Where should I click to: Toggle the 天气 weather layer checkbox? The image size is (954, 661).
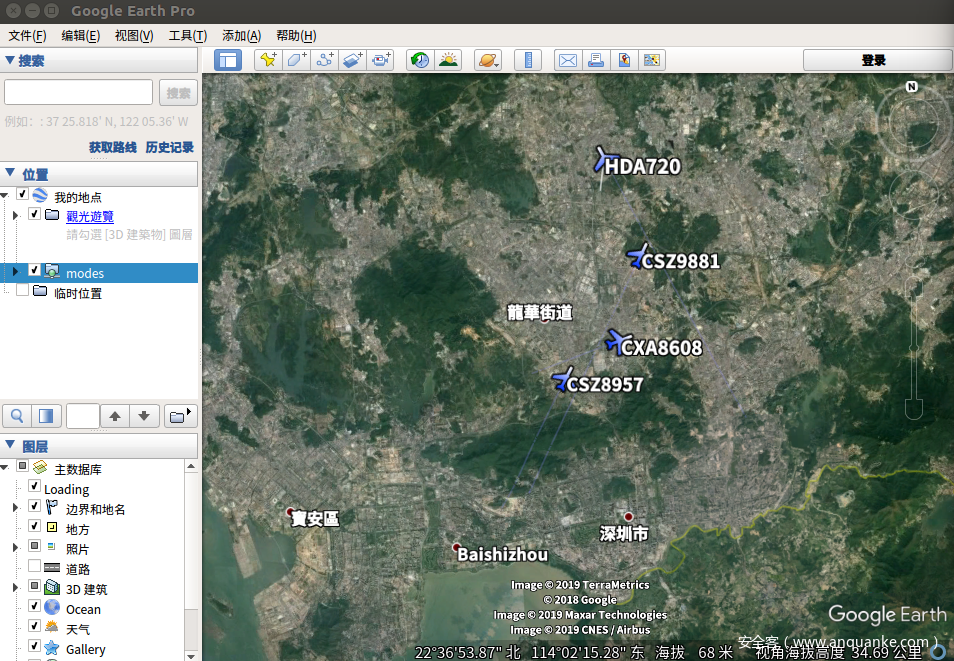click(x=35, y=626)
